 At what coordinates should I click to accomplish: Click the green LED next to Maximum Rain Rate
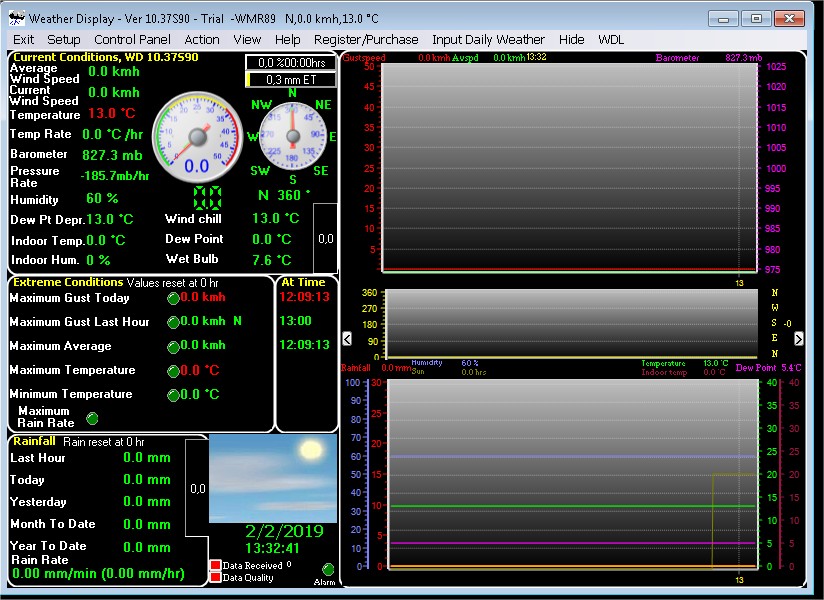(x=92, y=418)
